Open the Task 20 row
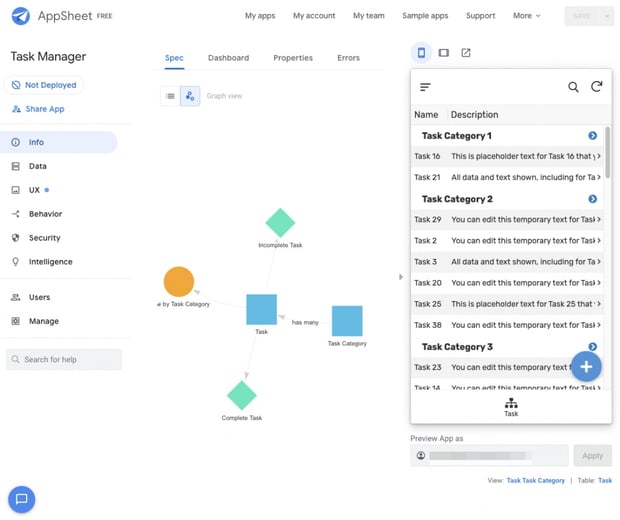Viewport: 620px width, 520px height. [x=507, y=283]
